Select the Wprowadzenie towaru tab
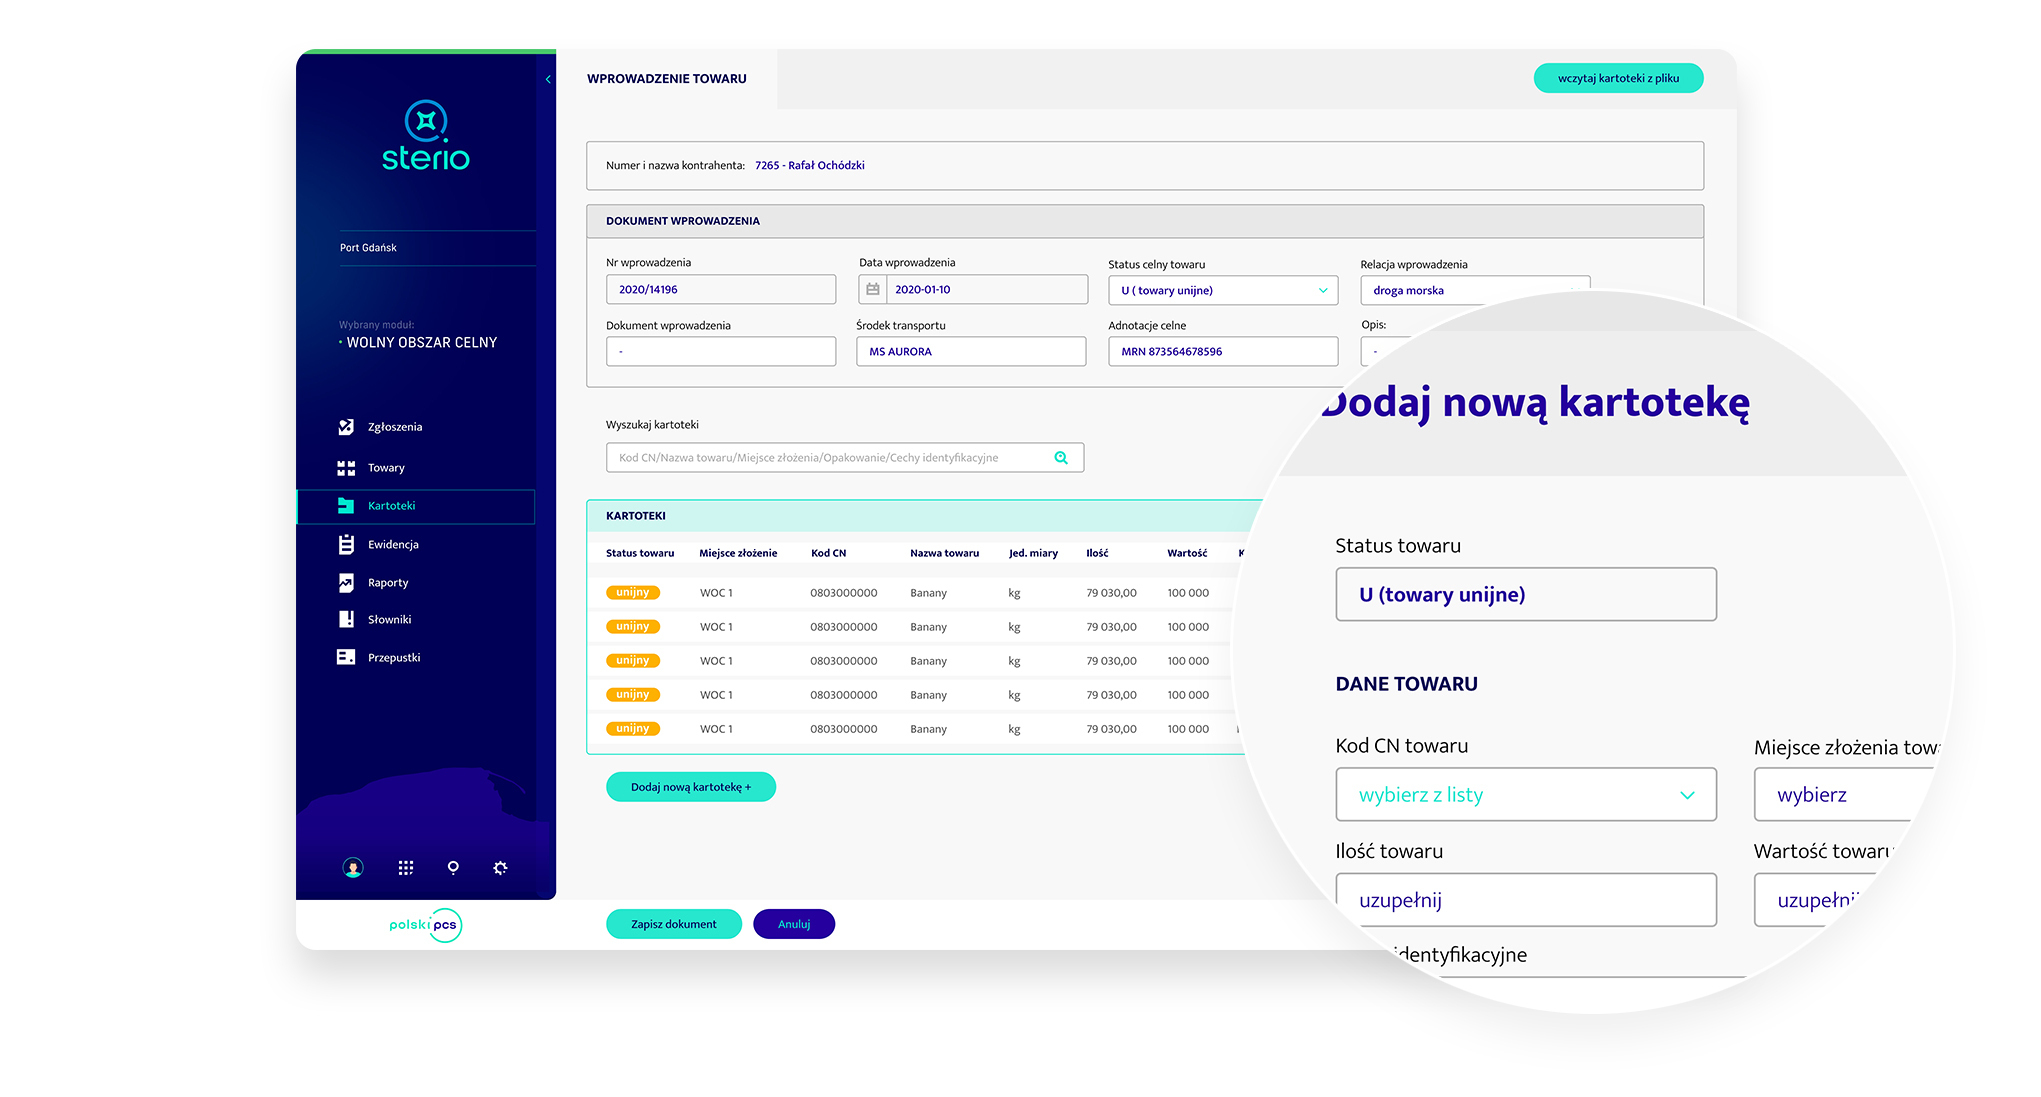This screenshot has height=1097, width=2041. tap(667, 79)
